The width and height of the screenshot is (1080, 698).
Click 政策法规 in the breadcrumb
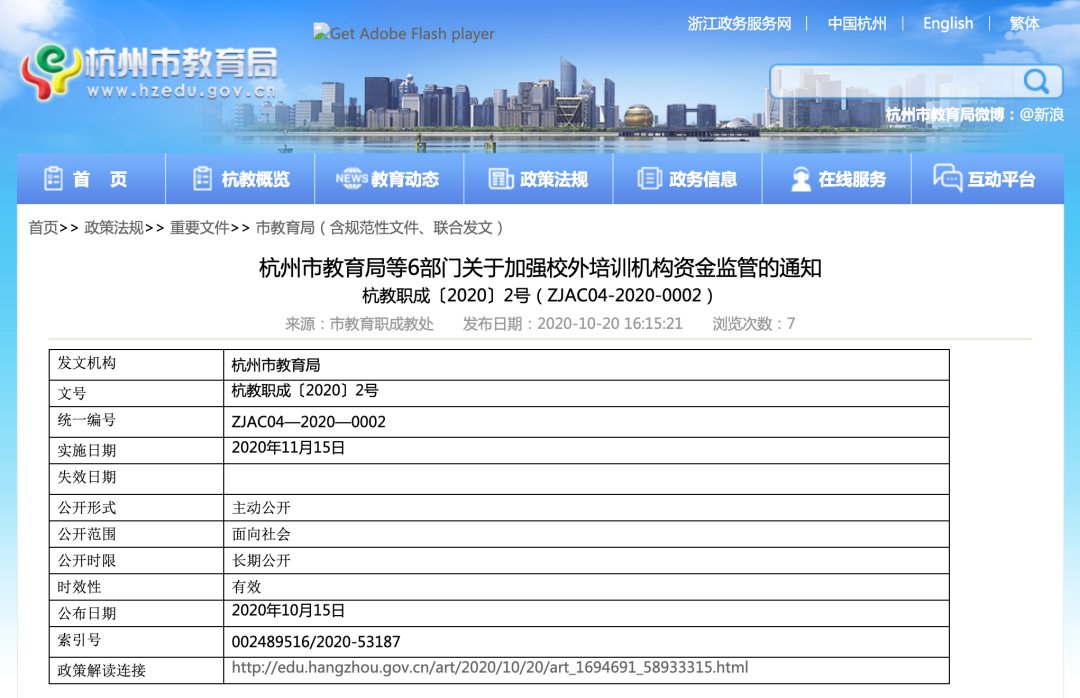pos(114,227)
